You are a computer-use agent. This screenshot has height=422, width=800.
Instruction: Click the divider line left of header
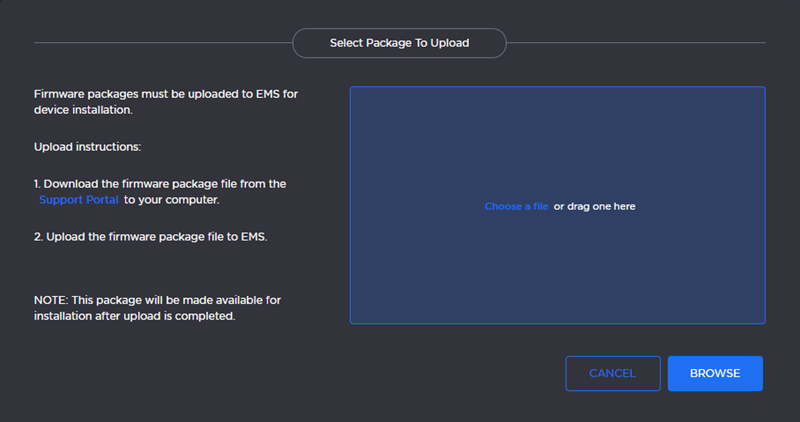(160, 43)
